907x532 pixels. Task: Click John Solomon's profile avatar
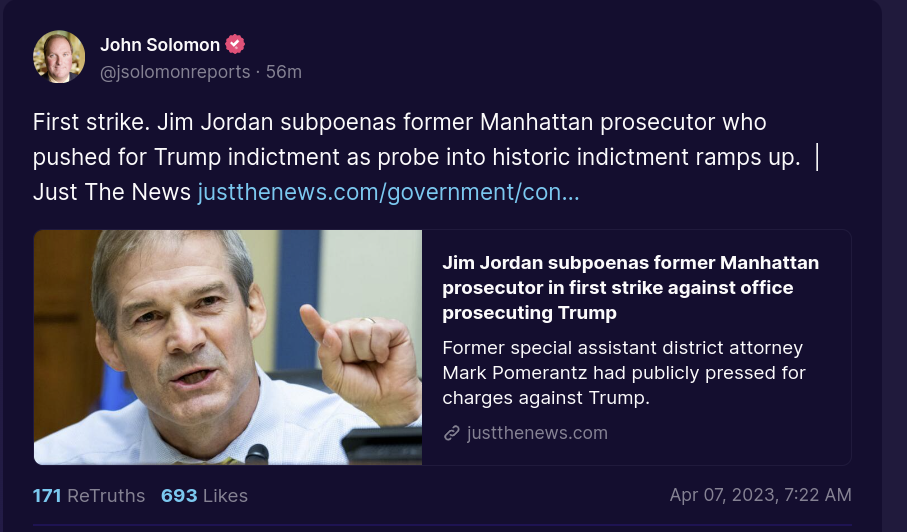(x=59, y=57)
